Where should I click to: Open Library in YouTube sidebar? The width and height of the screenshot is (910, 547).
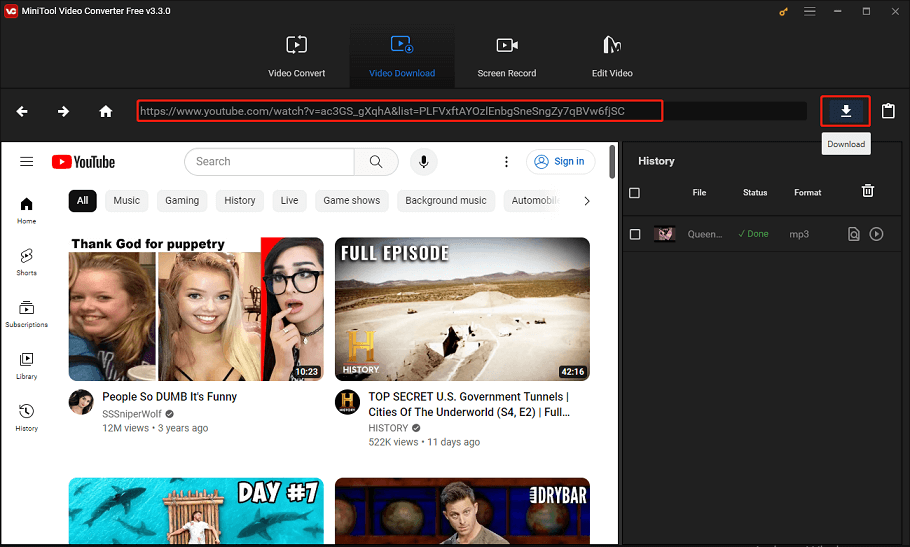(x=27, y=366)
